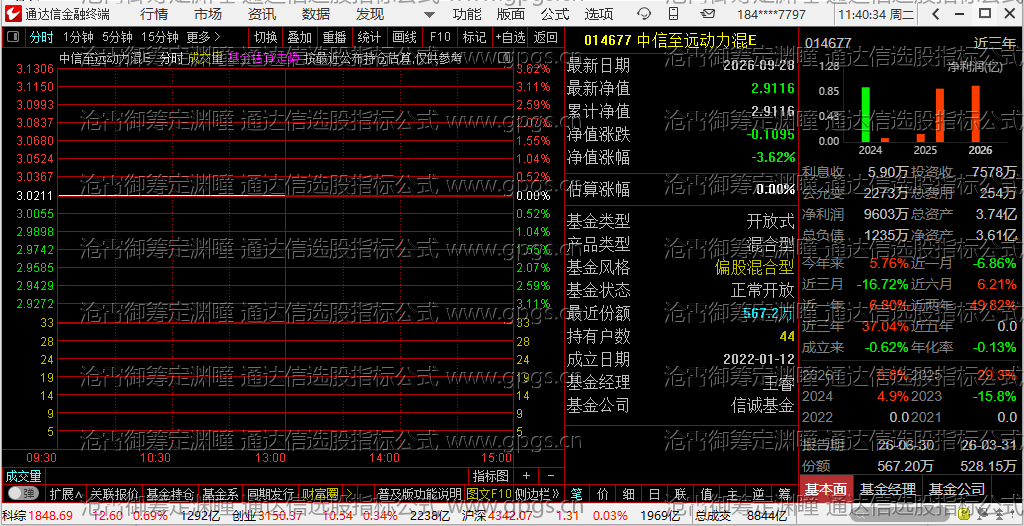Open the customer service headset icon
The image size is (1024, 526).
(x=644, y=14)
